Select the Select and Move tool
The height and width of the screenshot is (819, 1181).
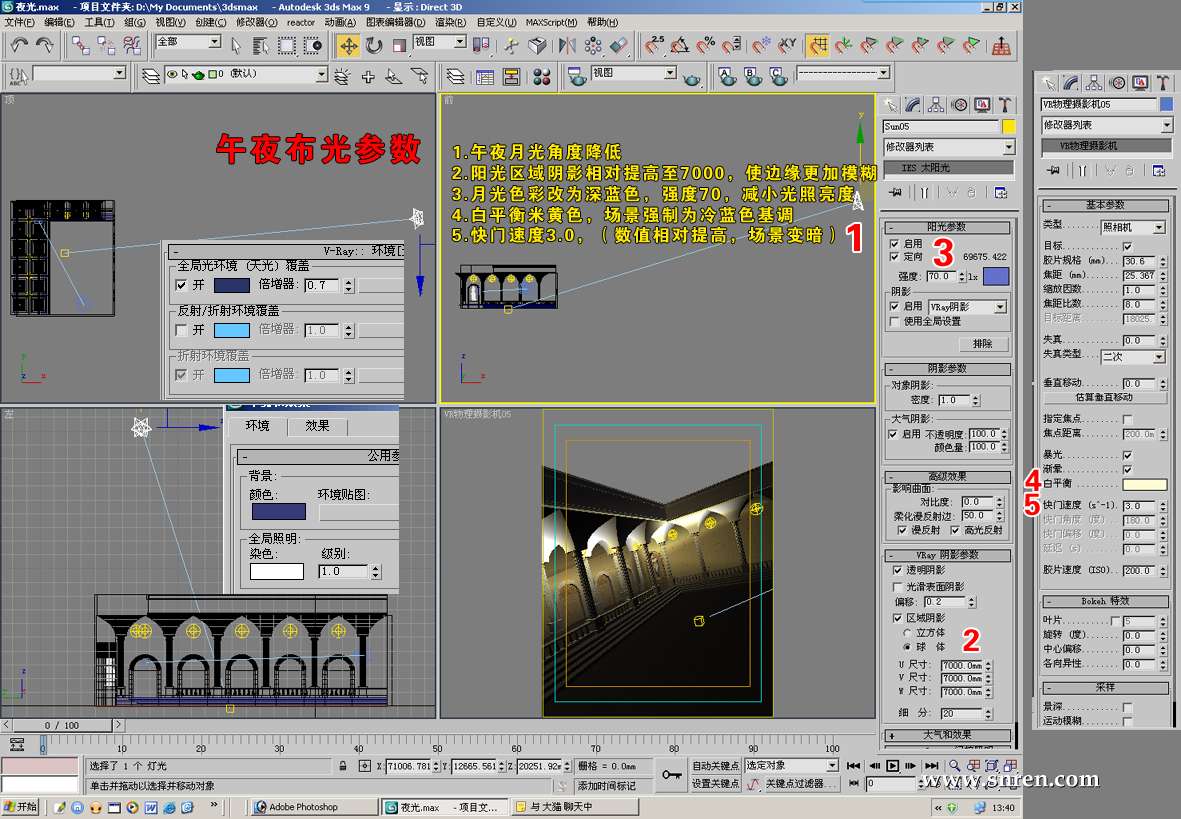(348, 45)
